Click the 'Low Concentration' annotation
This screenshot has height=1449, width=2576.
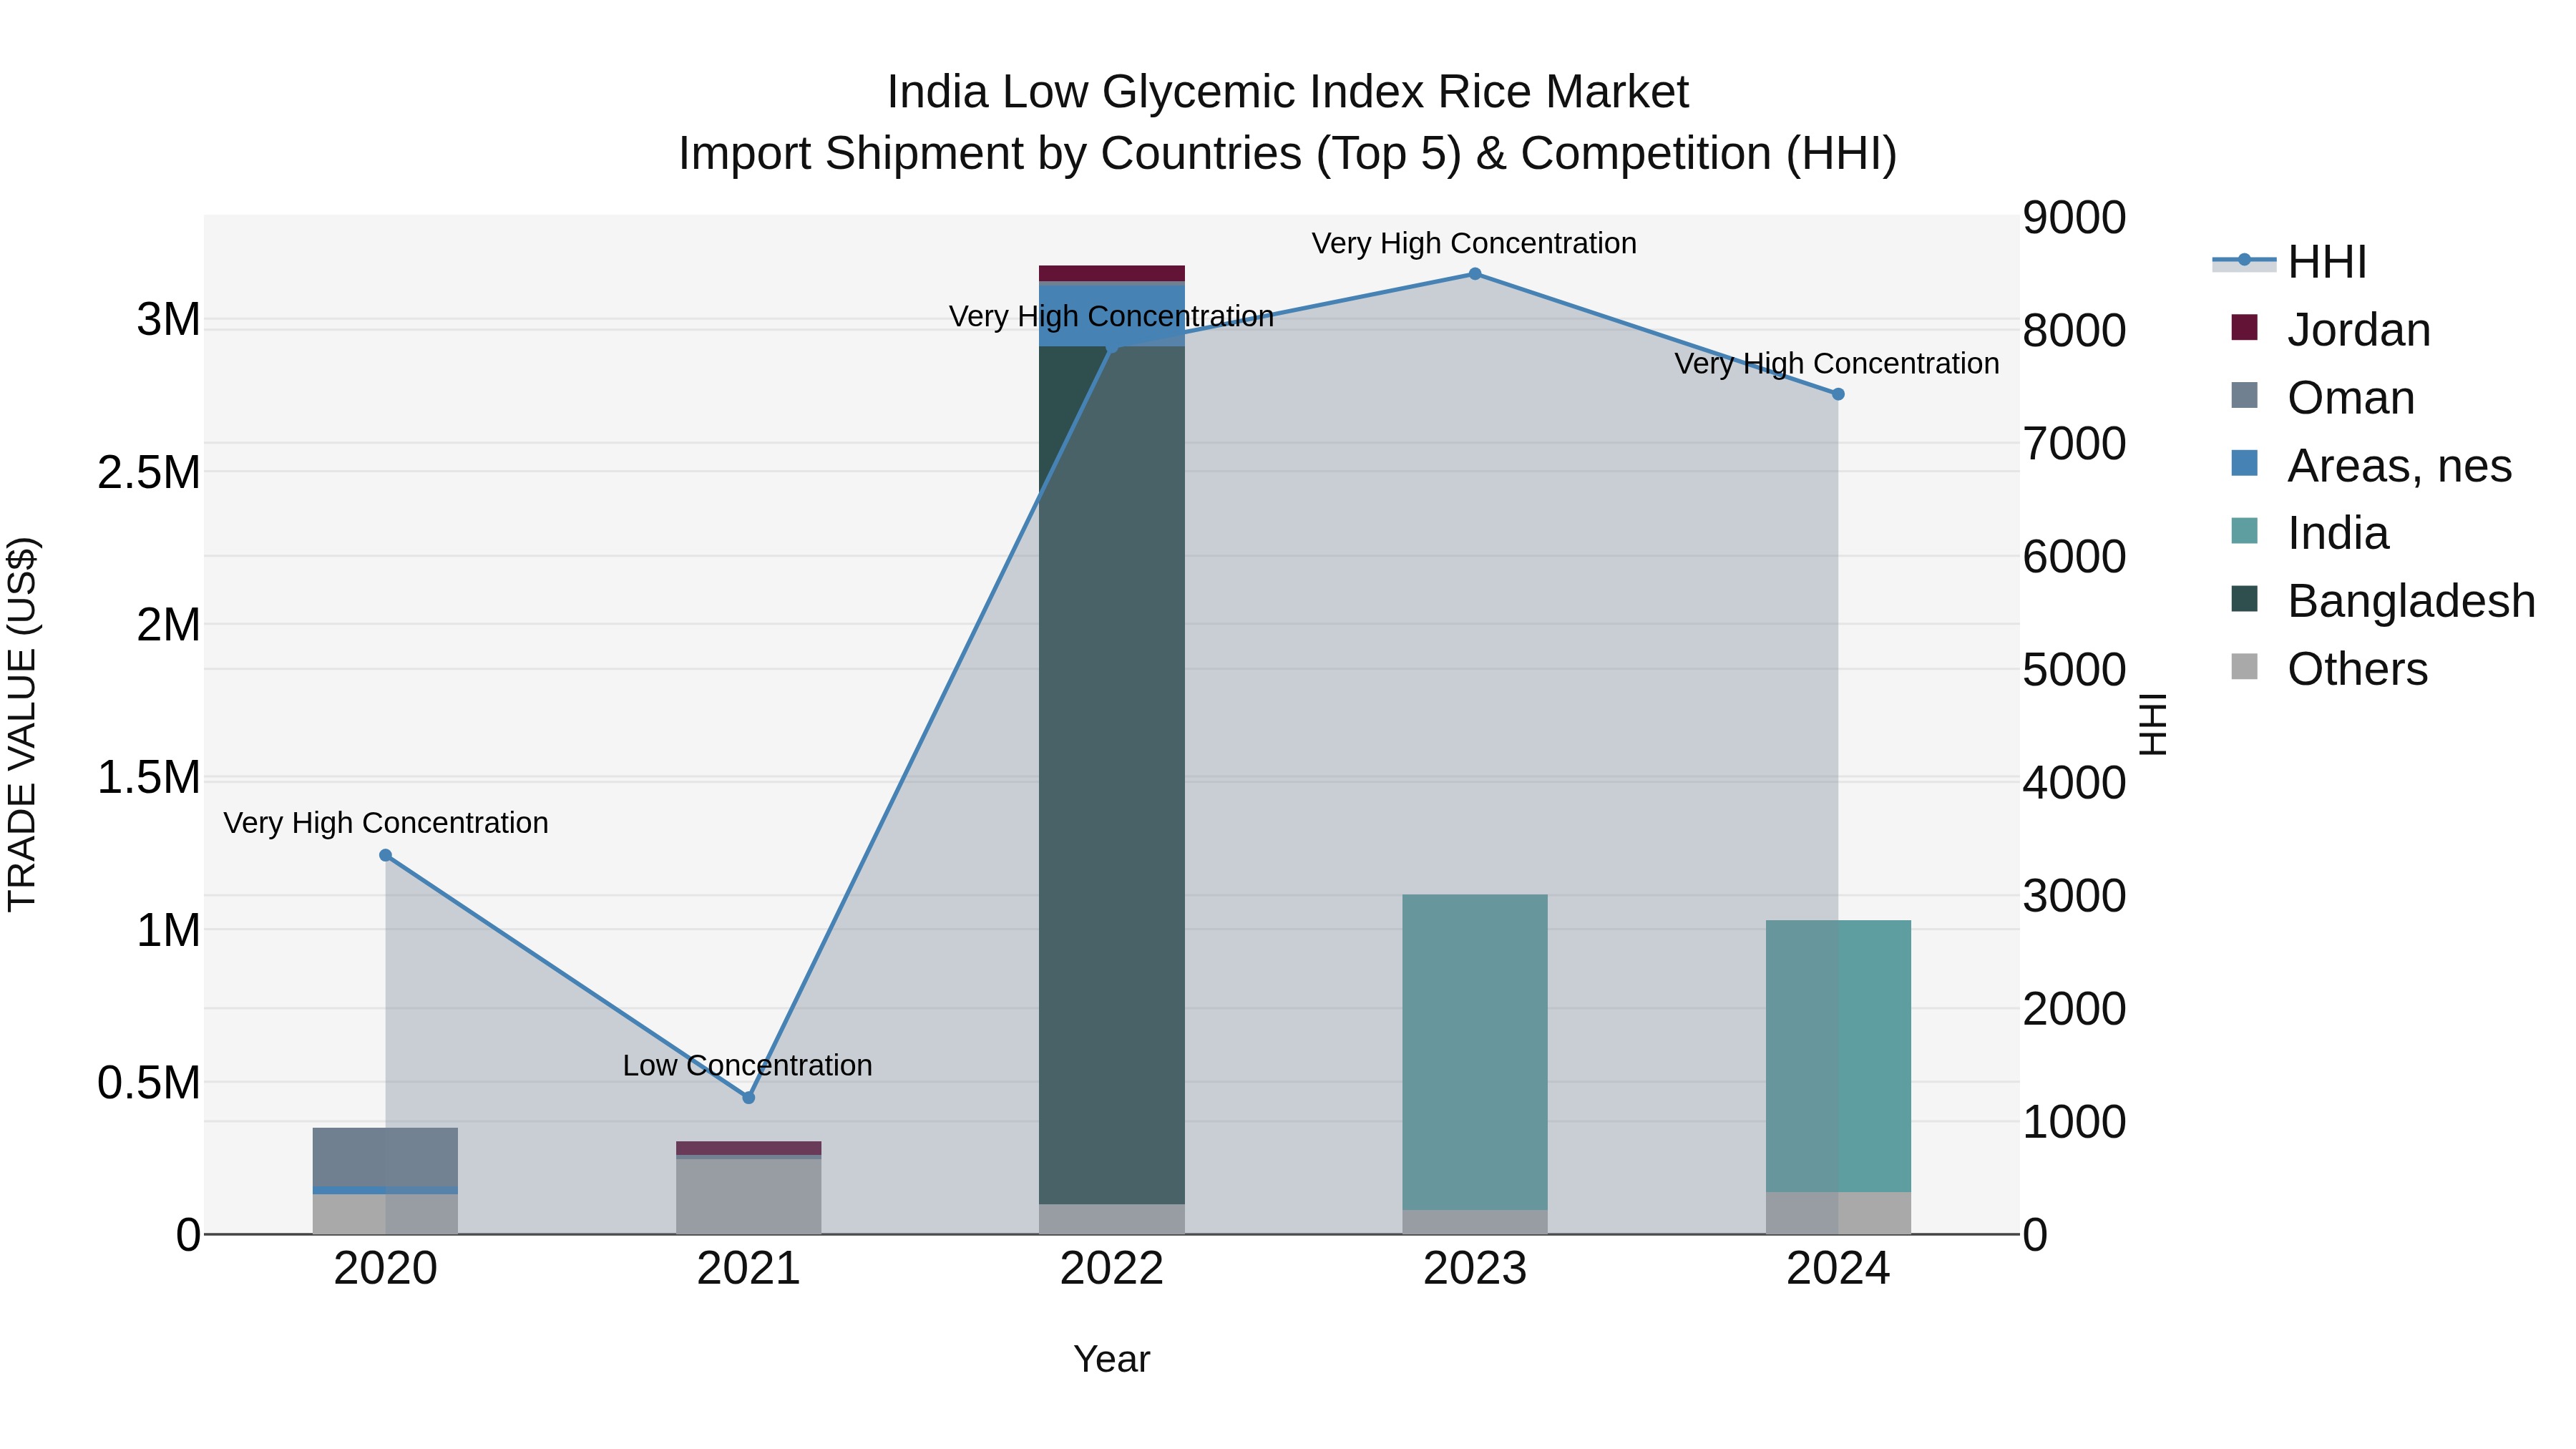point(748,1066)
